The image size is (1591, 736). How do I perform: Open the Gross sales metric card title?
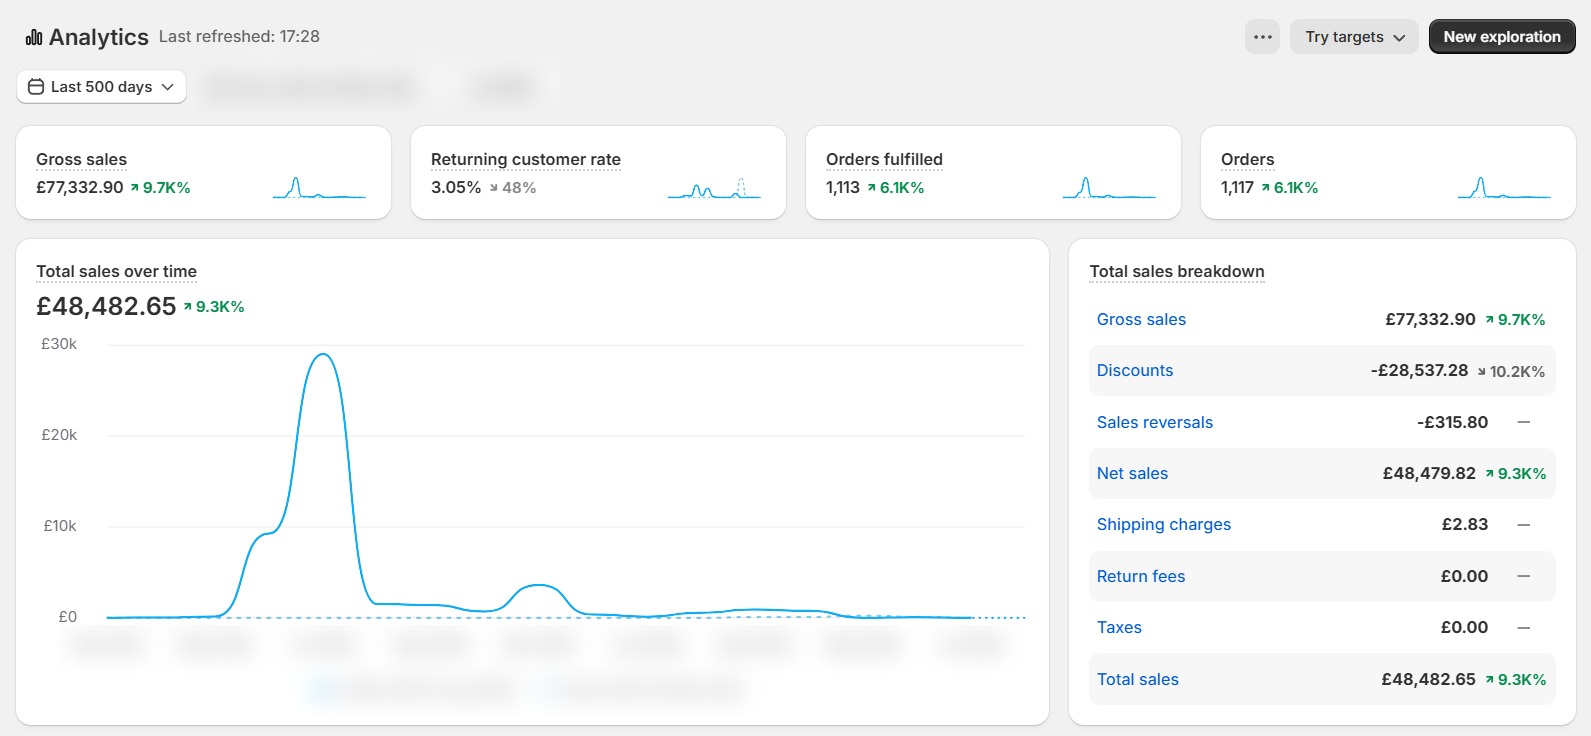(81, 159)
